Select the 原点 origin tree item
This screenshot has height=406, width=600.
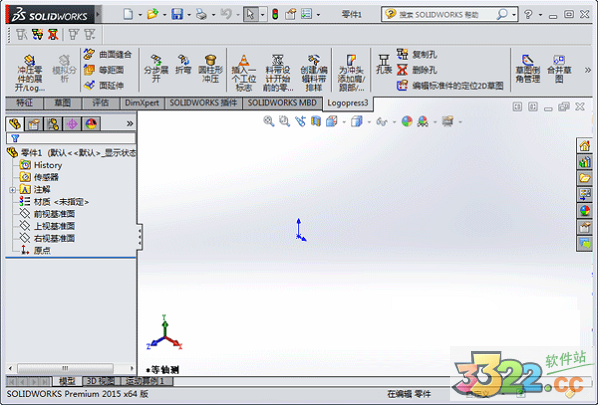(x=36, y=251)
